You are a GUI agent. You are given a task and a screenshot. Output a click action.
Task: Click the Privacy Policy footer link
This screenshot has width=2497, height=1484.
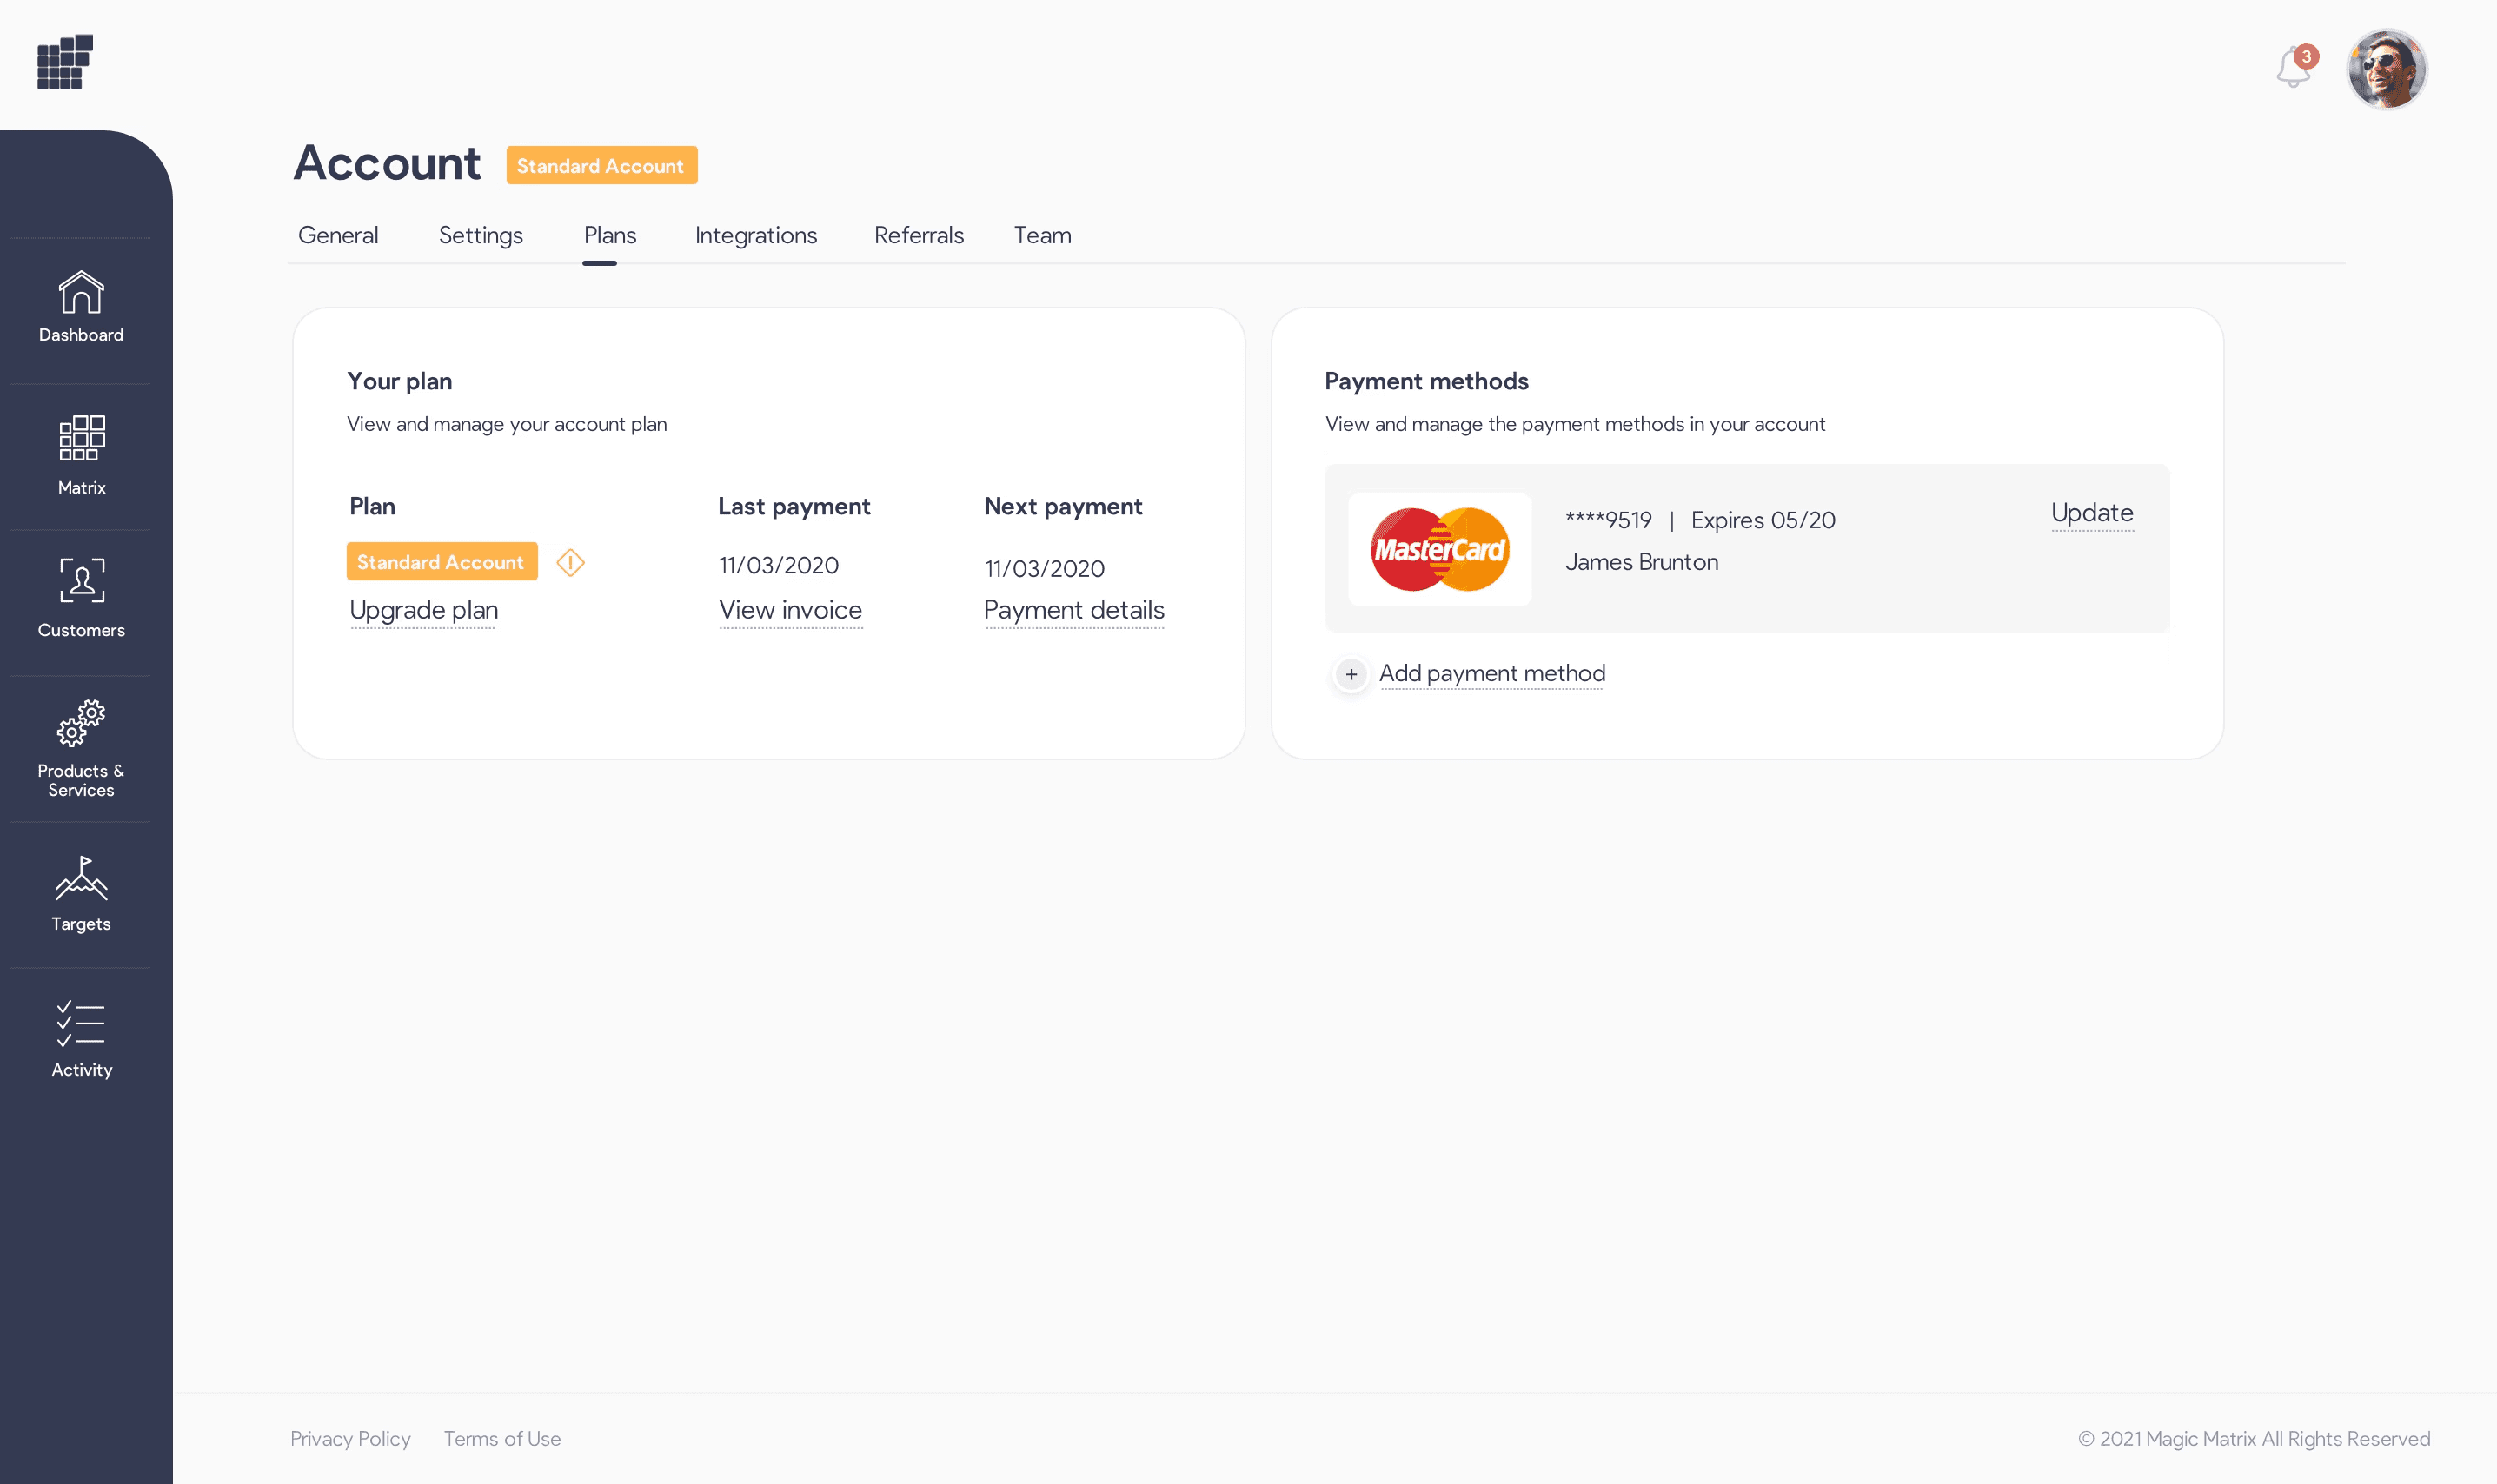pyautogui.click(x=350, y=1439)
